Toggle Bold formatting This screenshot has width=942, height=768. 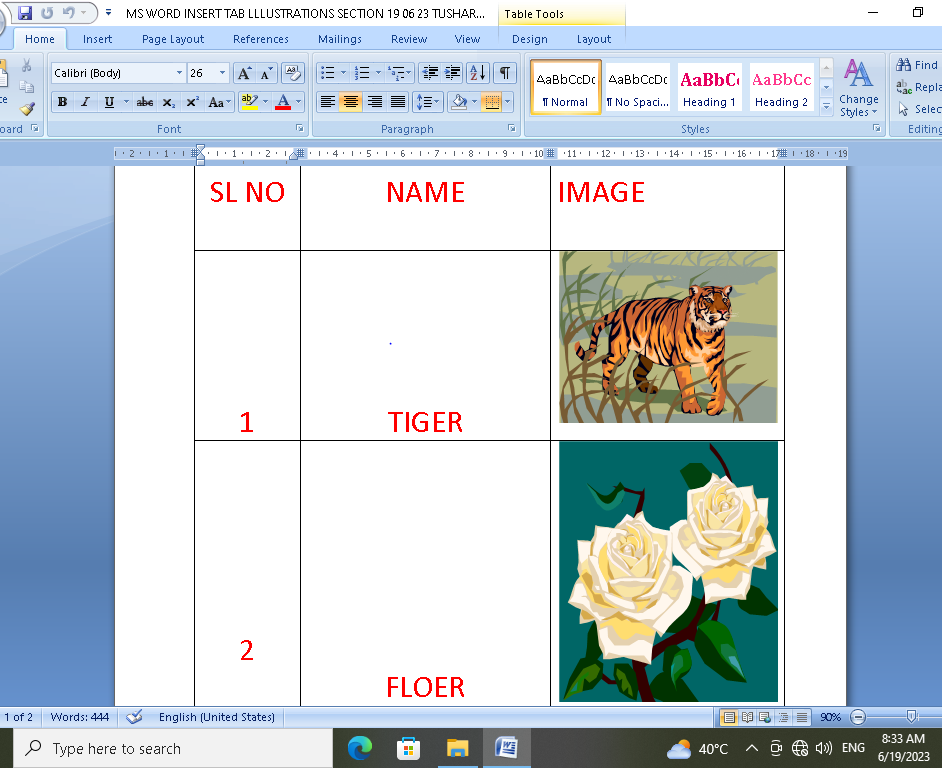point(62,102)
